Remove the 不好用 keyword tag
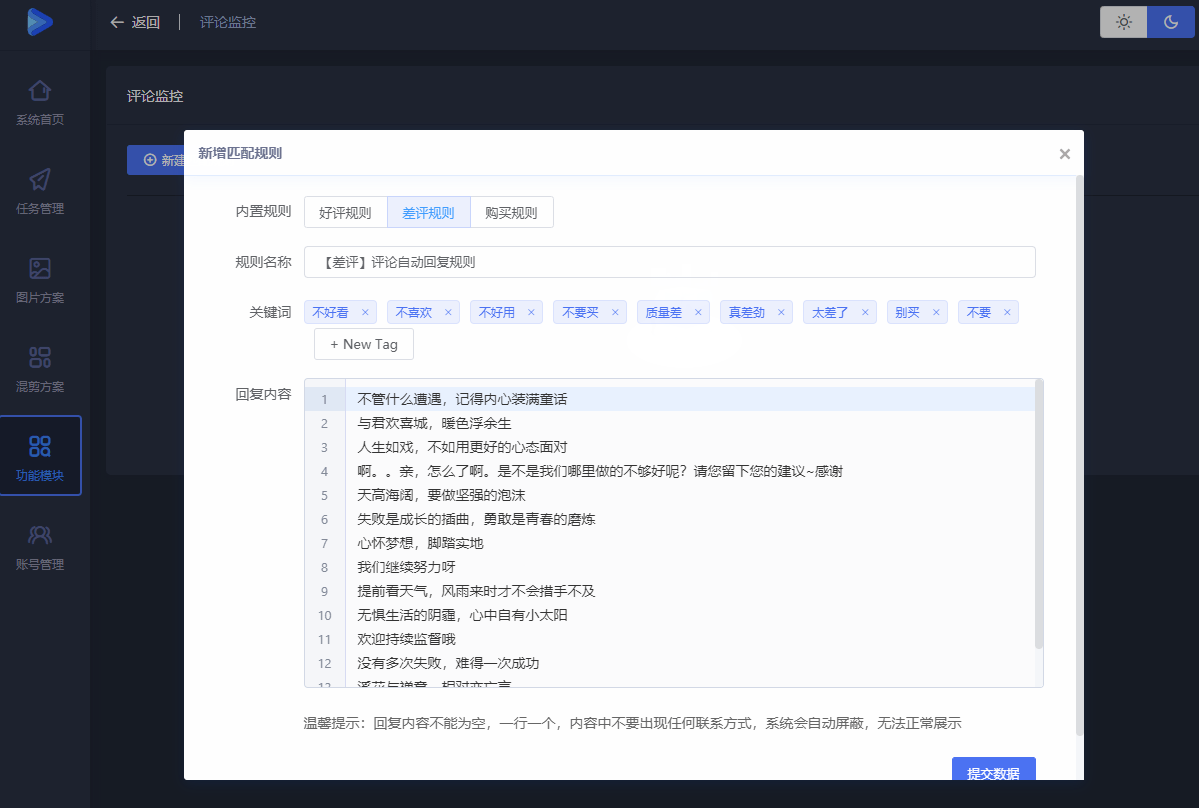The image size is (1199, 808). (x=531, y=312)
